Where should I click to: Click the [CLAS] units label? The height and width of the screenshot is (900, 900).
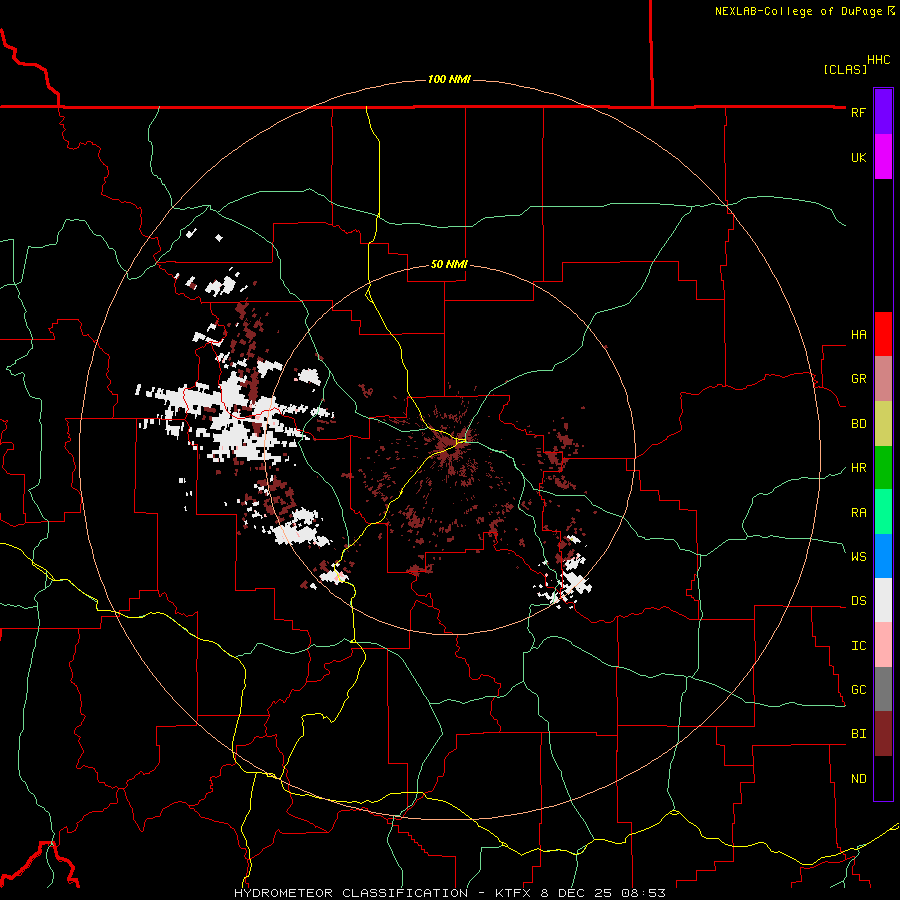click(x=845, y=69)
